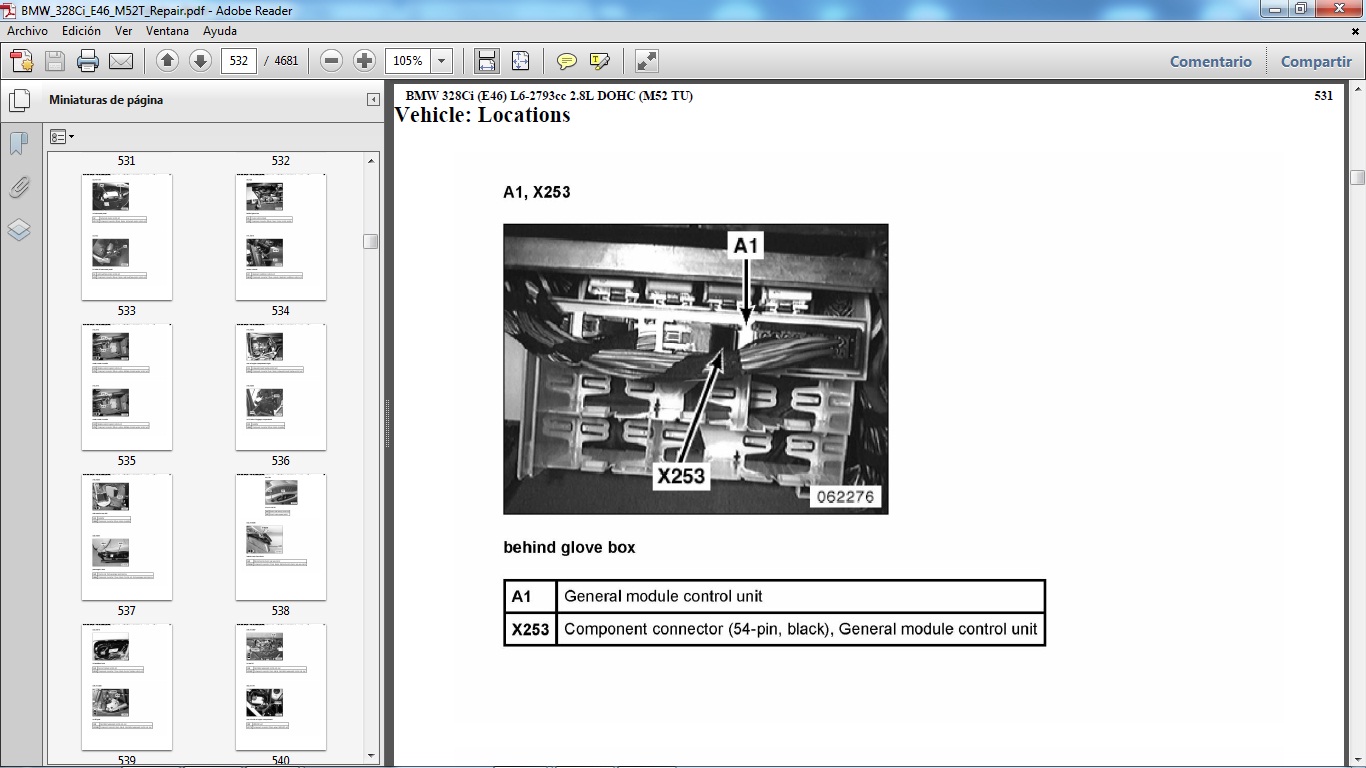Send the file by email envelope icon
The height and width of the screenshot is (768, 1366).
point(121,61)
